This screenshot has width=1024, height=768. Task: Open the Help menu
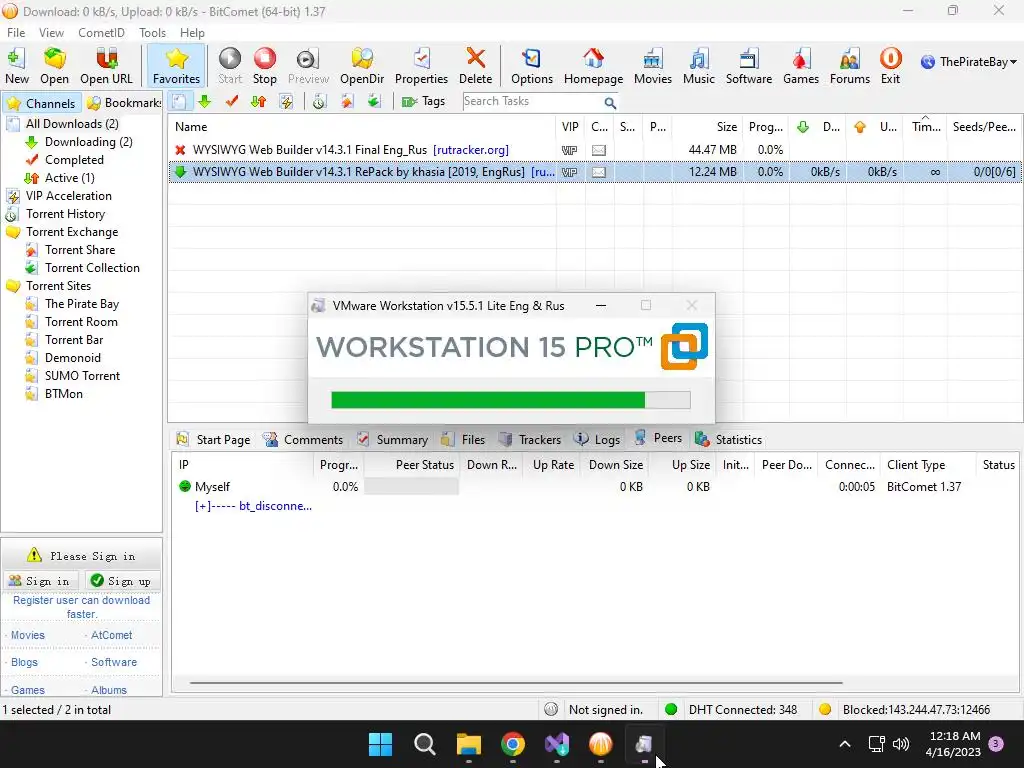pyautogui.click(x=192, y=33)
